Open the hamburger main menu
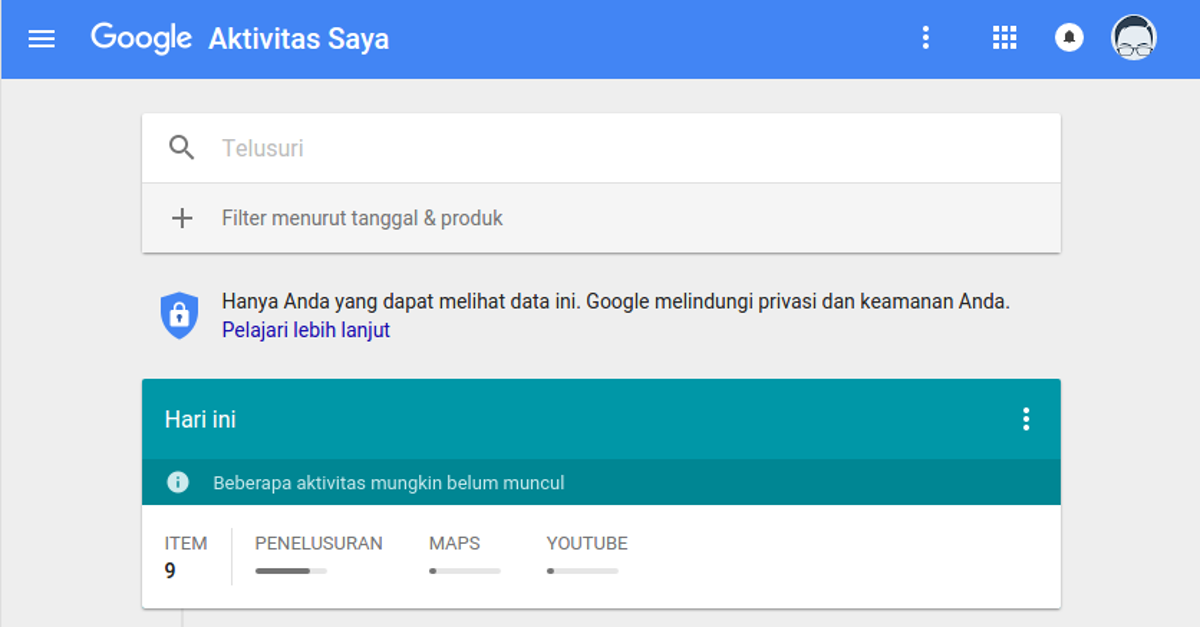Screen dimensions: 1200x627 (x=42, y=39)
